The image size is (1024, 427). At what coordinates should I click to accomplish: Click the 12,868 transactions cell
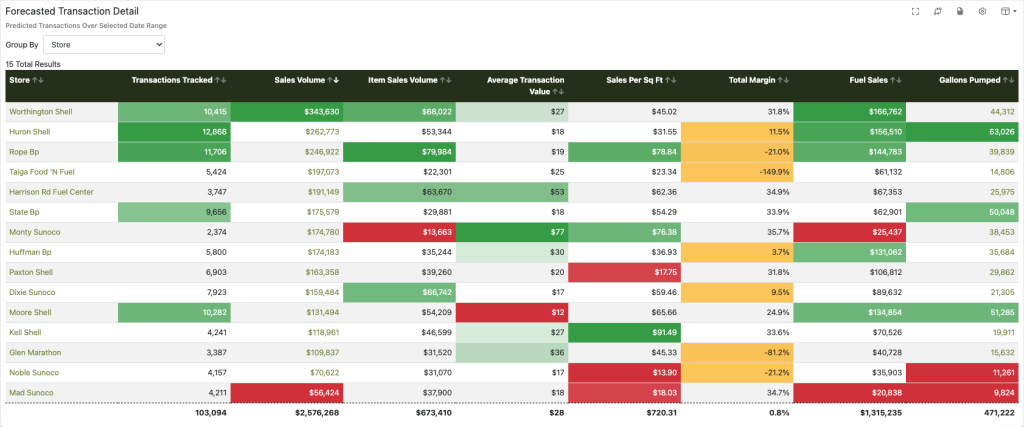(174, 132)
